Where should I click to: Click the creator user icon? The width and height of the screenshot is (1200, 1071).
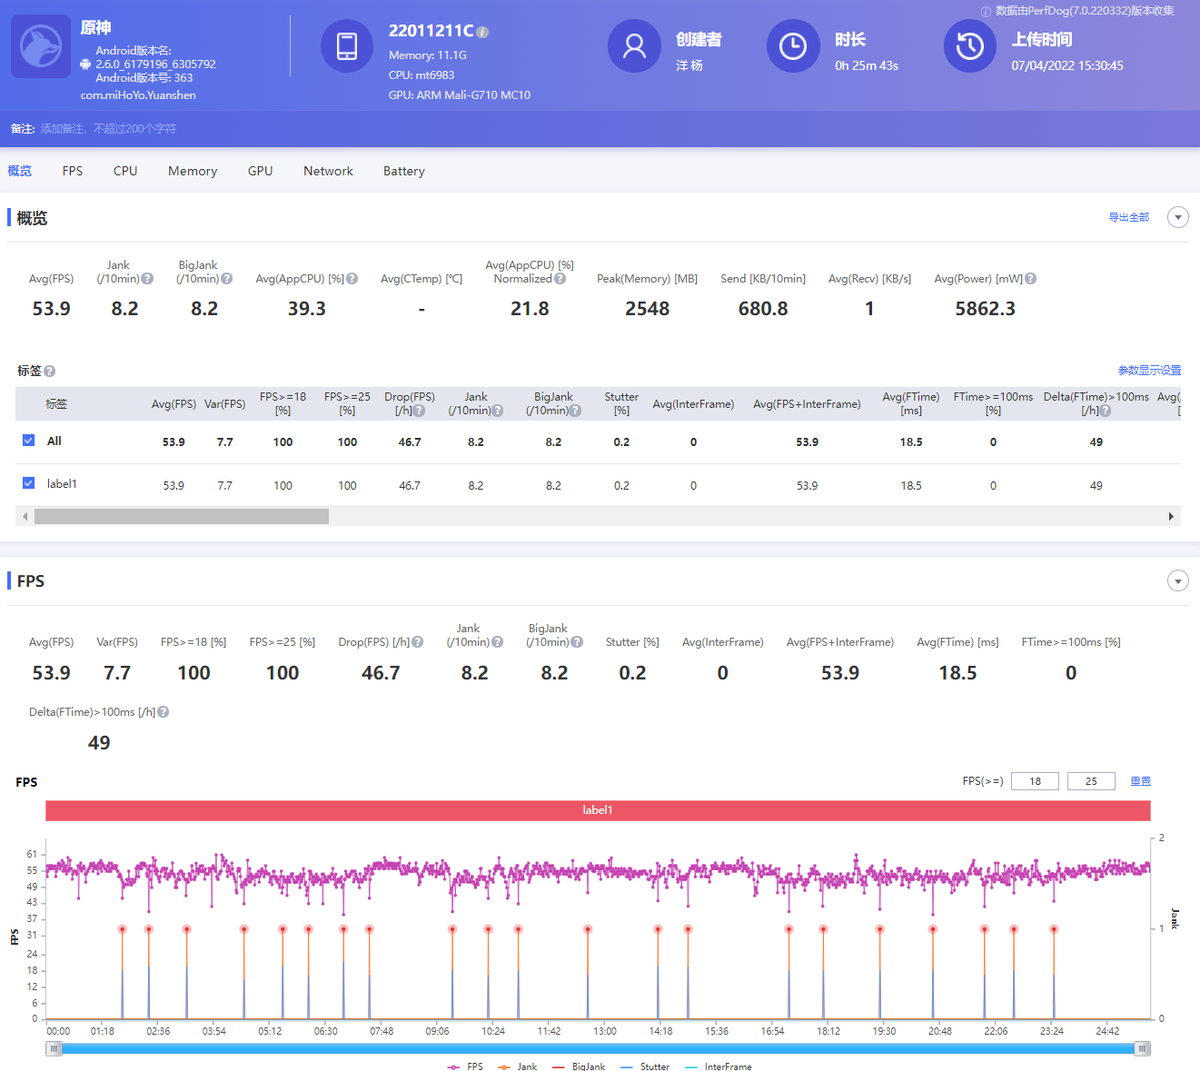634,47
